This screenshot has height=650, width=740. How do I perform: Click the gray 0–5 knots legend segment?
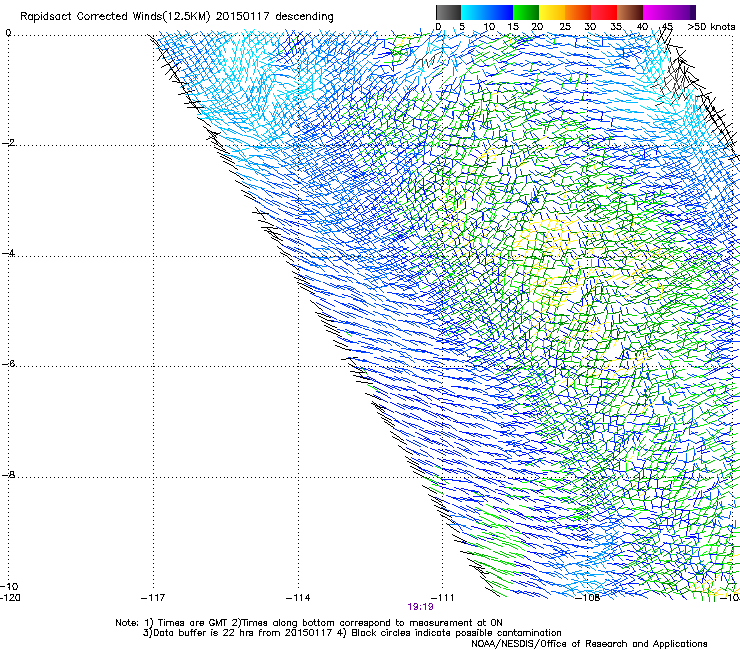click(x=448, y=12)
